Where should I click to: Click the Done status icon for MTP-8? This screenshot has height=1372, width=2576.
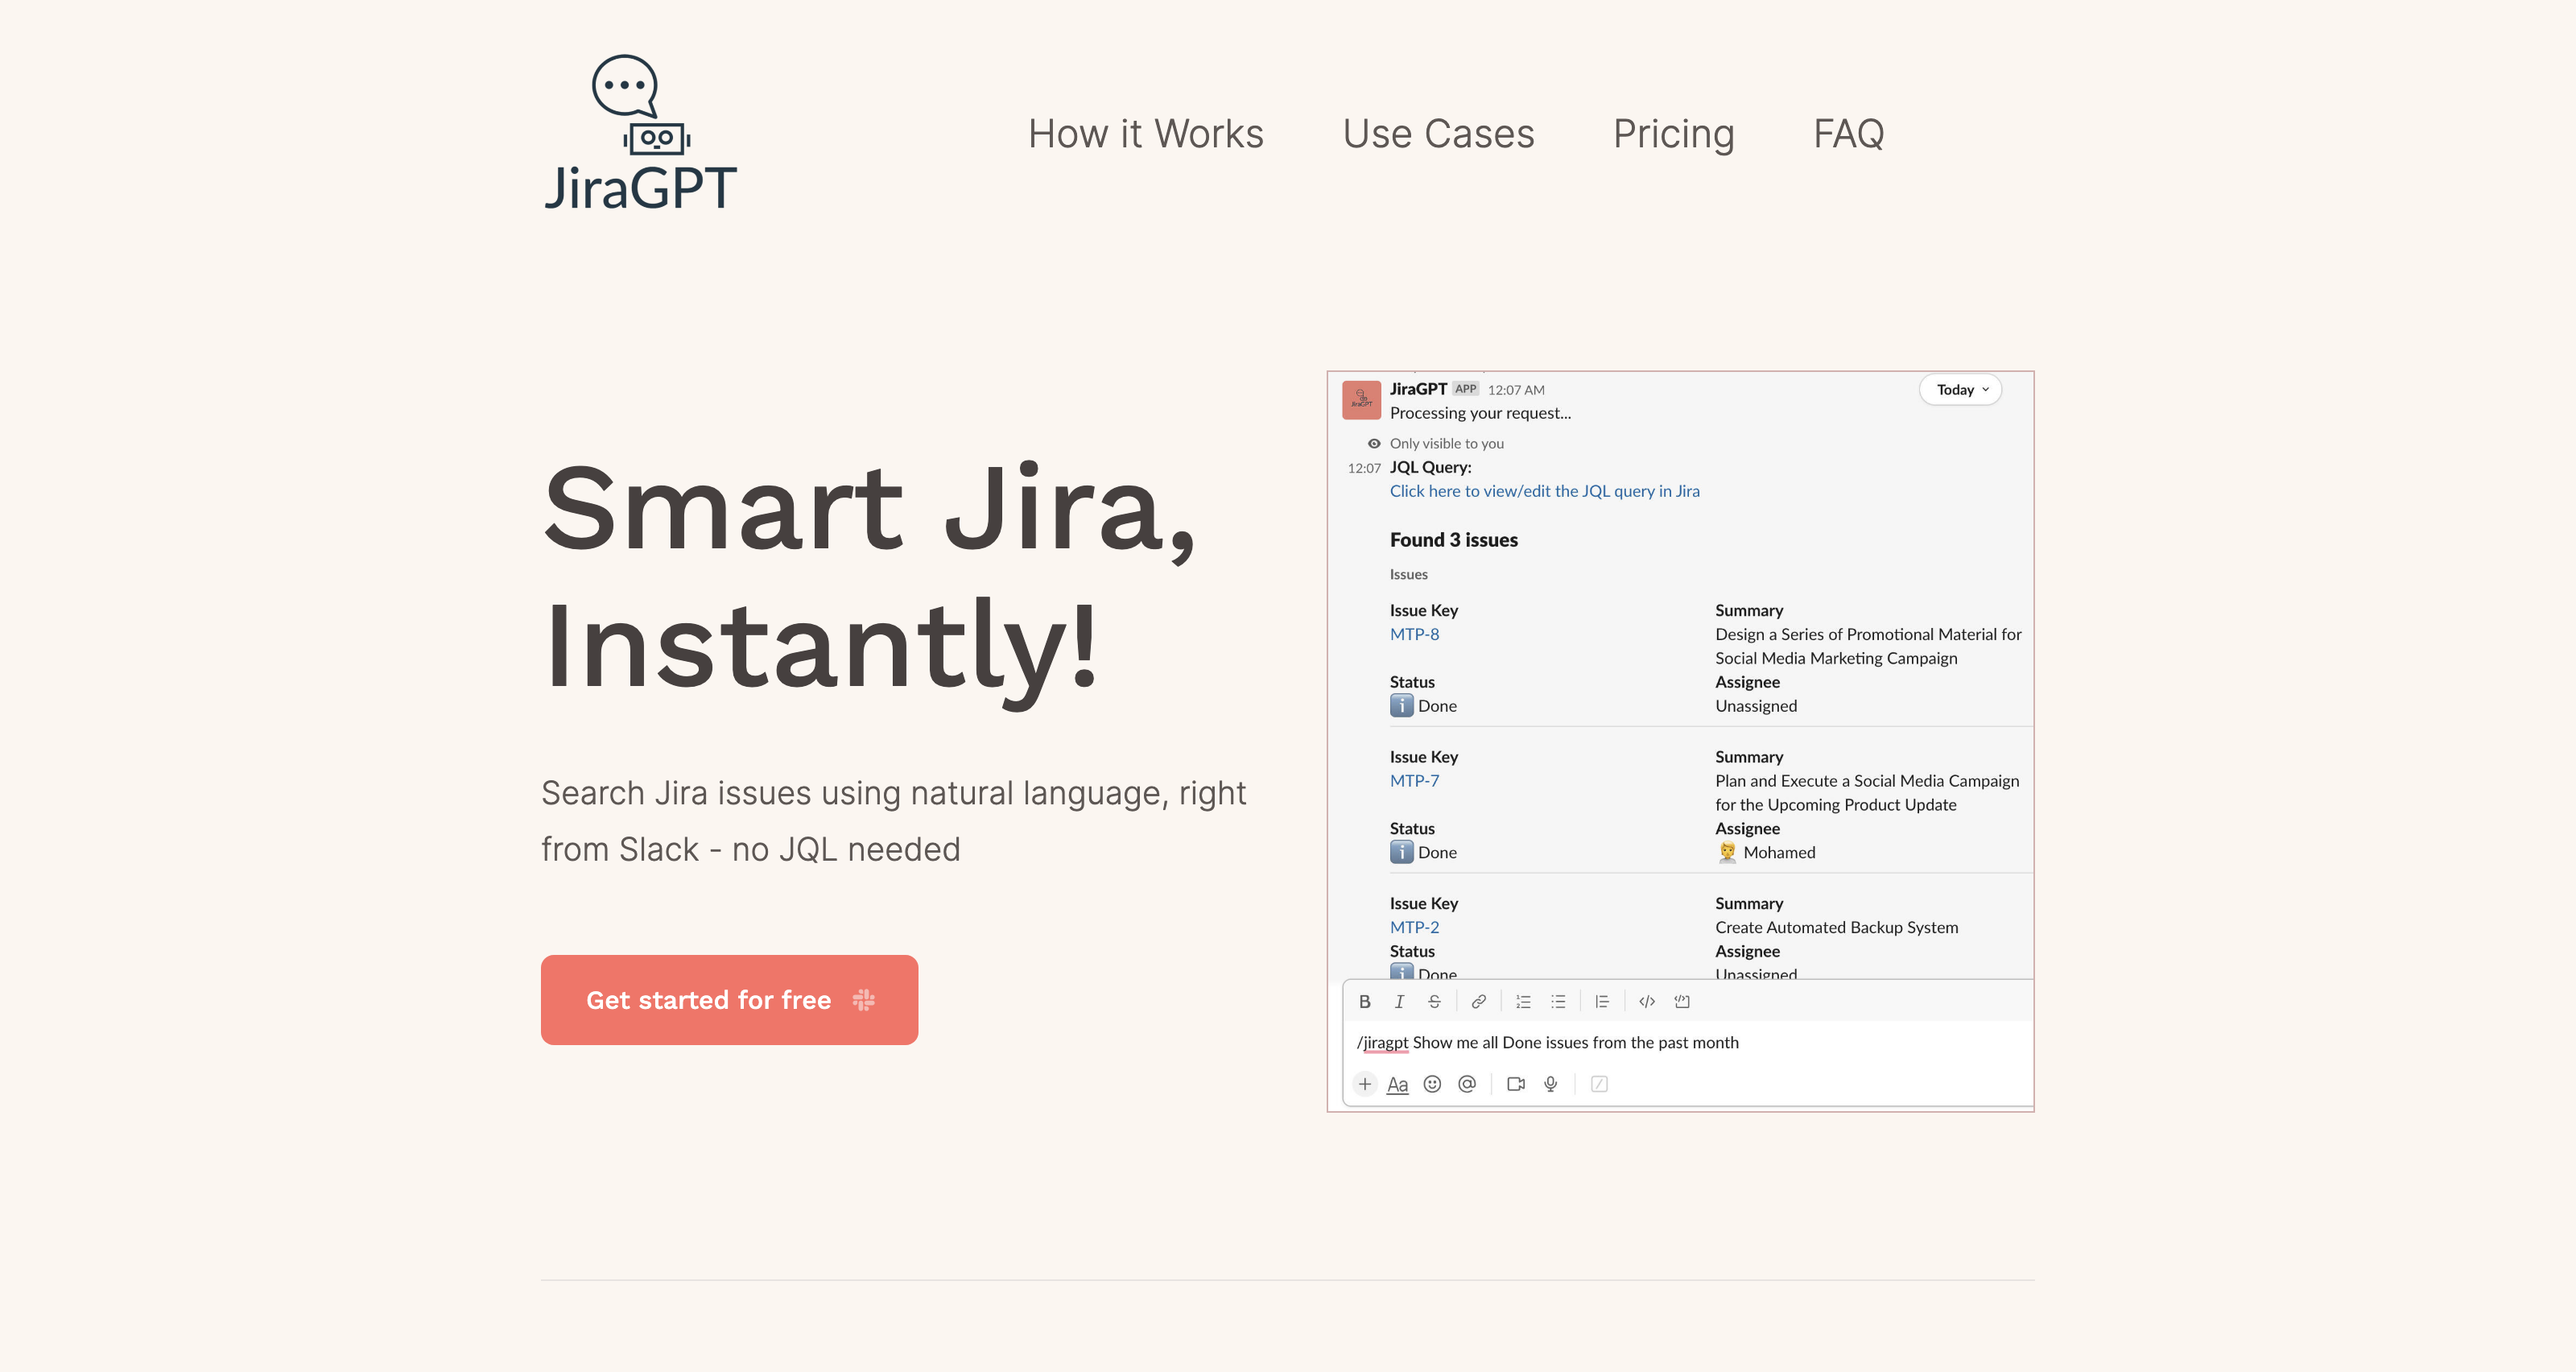pos(1401,706)
